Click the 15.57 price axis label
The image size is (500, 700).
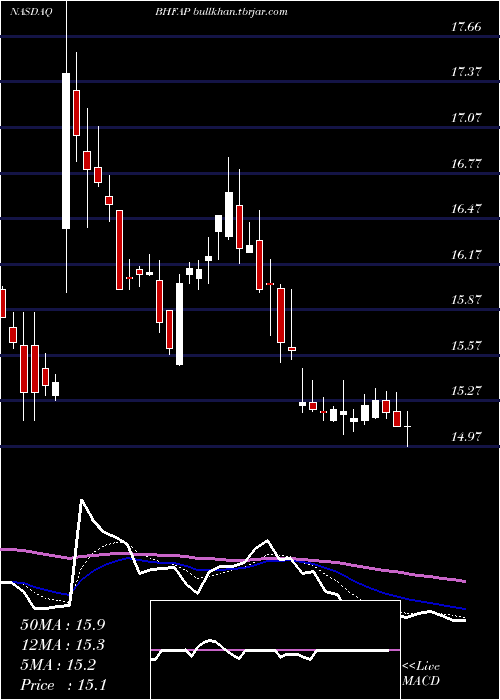tap(466, 346)
